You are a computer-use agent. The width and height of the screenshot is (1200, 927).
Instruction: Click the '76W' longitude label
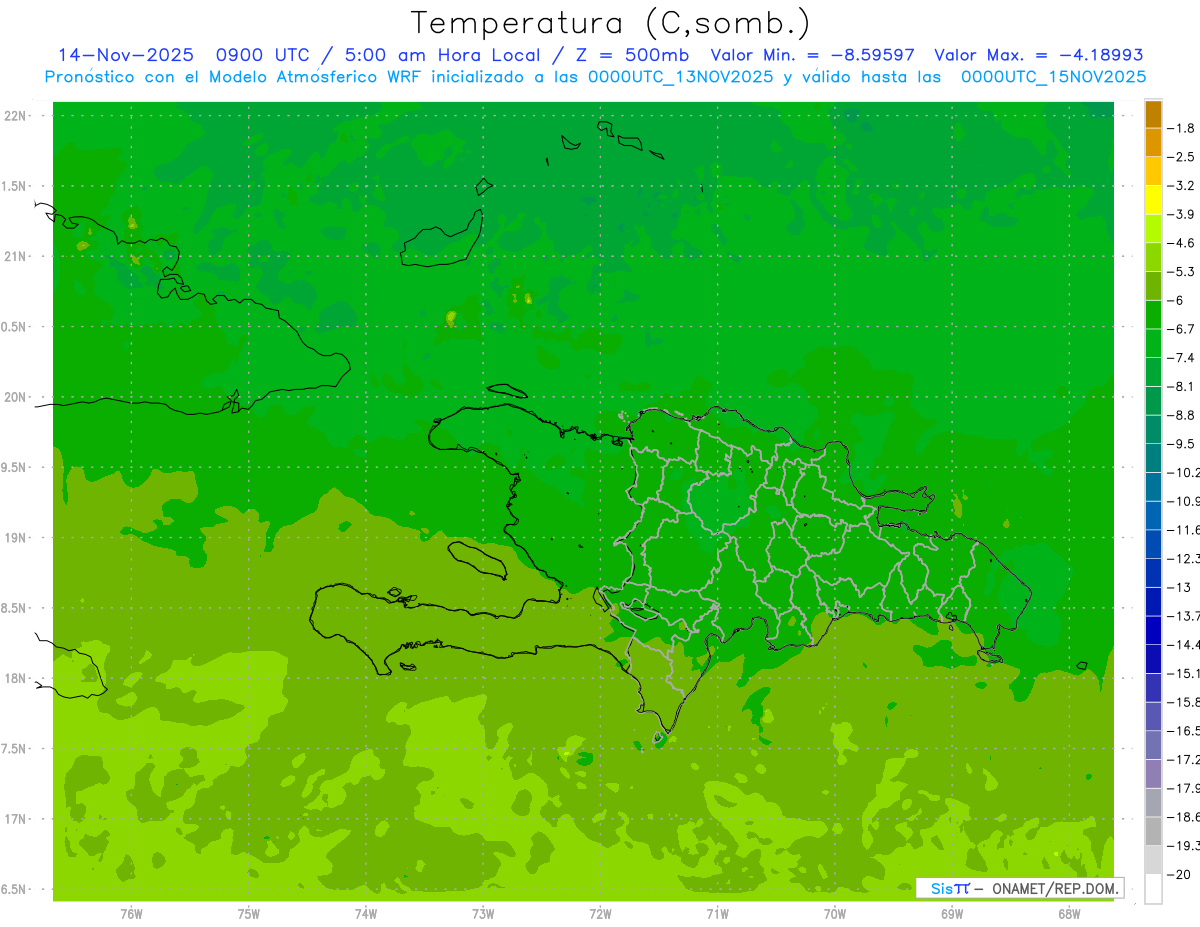click(x=131, y=914)
